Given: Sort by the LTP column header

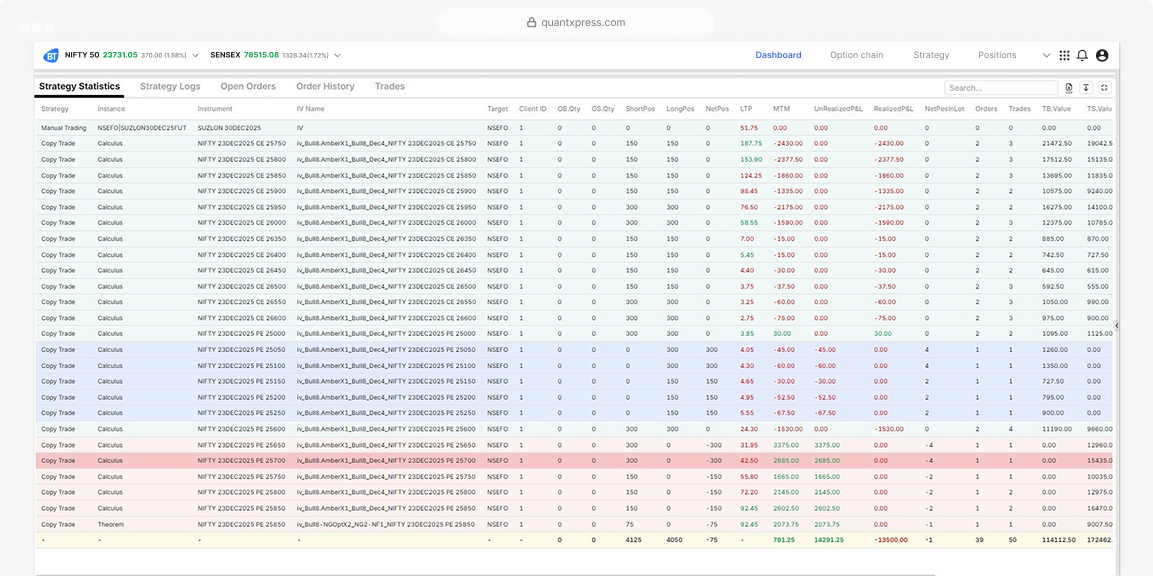Looking at the screenshot, I should click(746, 109).
